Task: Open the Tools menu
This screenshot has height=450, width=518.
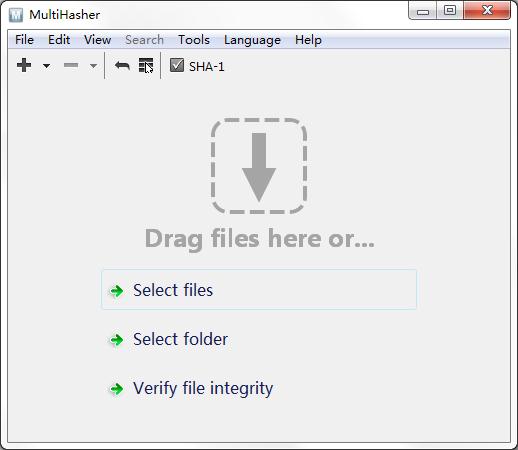Action: pyautogui.click(x=194, y=40)
